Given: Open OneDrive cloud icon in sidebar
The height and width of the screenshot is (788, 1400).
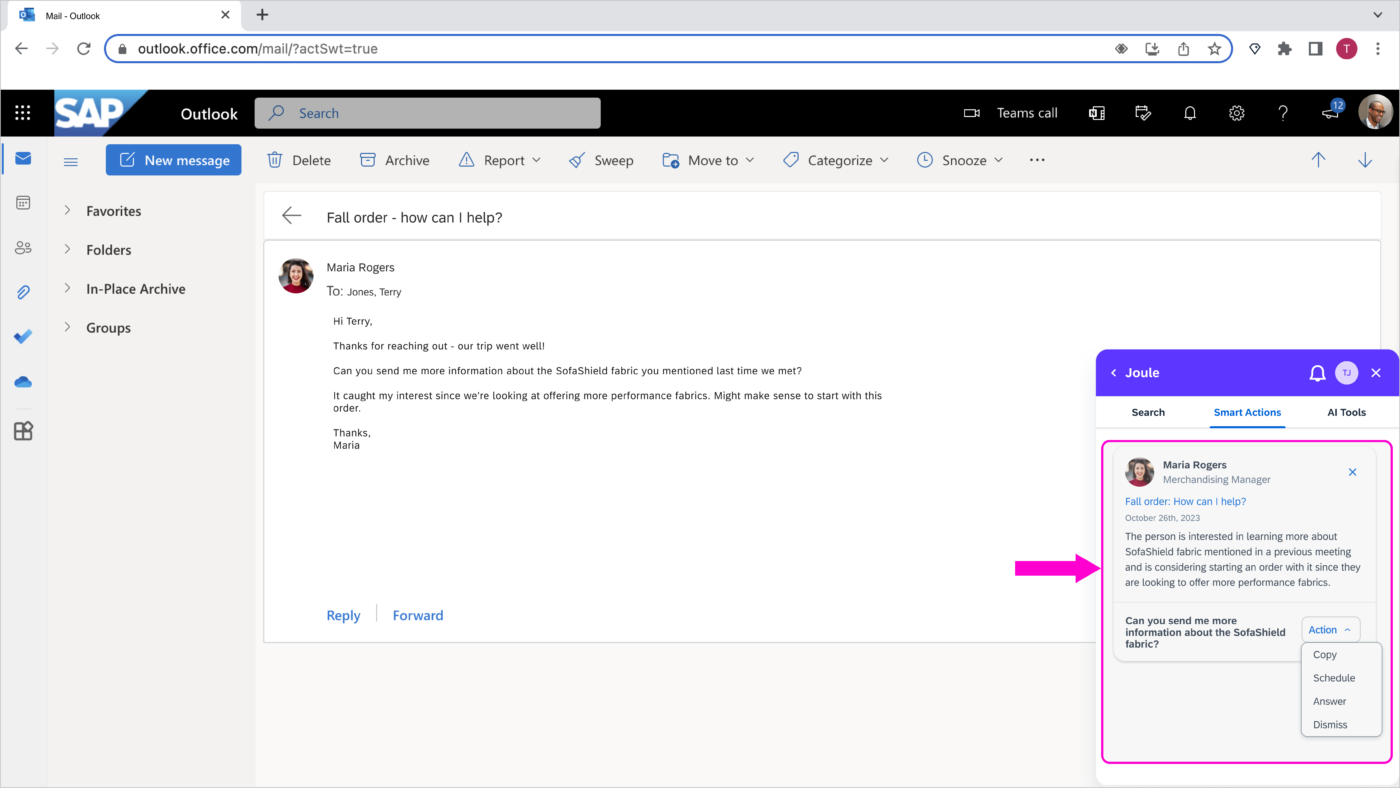Looking at the screenshot, I should pyautogui.click(x=23, y=382).
